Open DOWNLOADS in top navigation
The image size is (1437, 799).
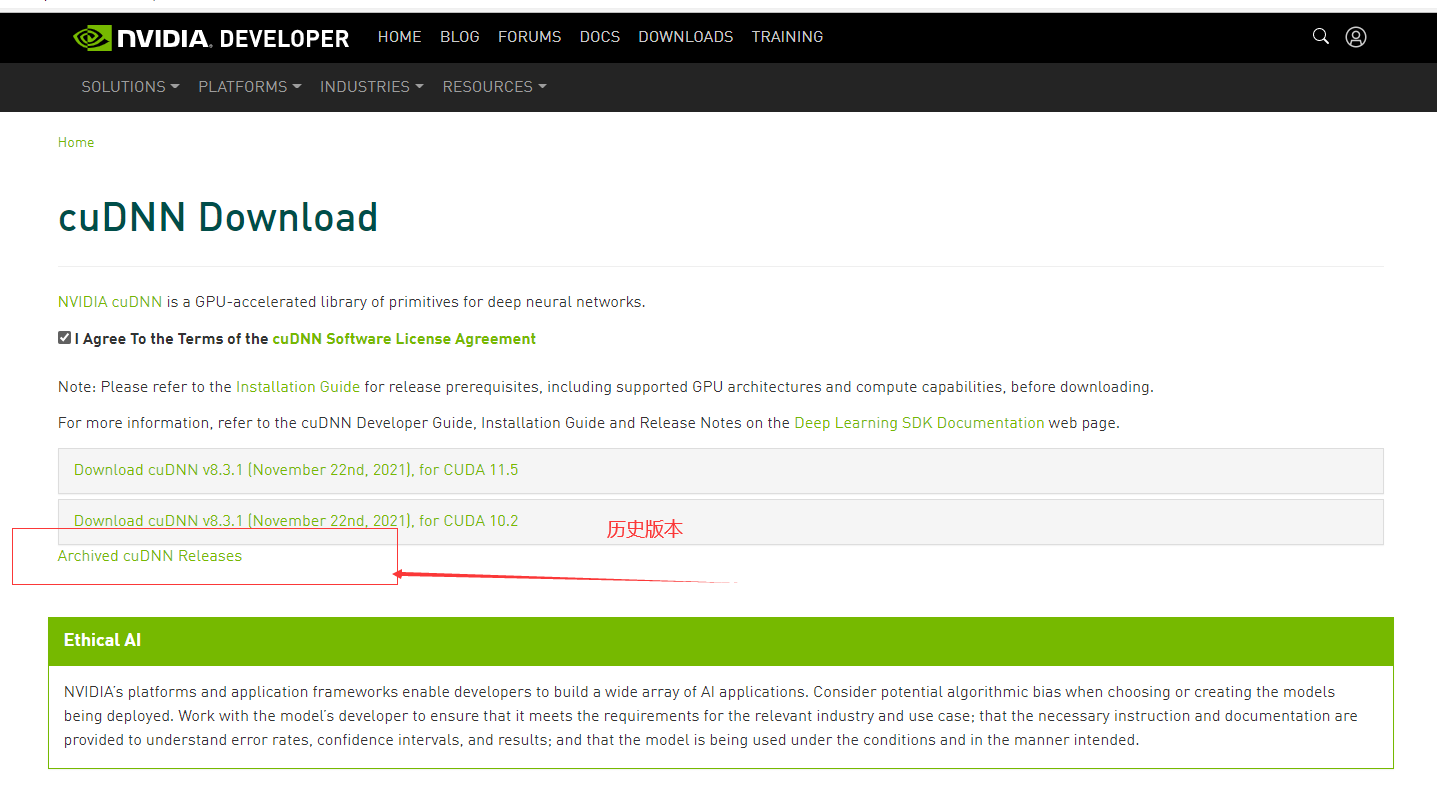[686, 37]
